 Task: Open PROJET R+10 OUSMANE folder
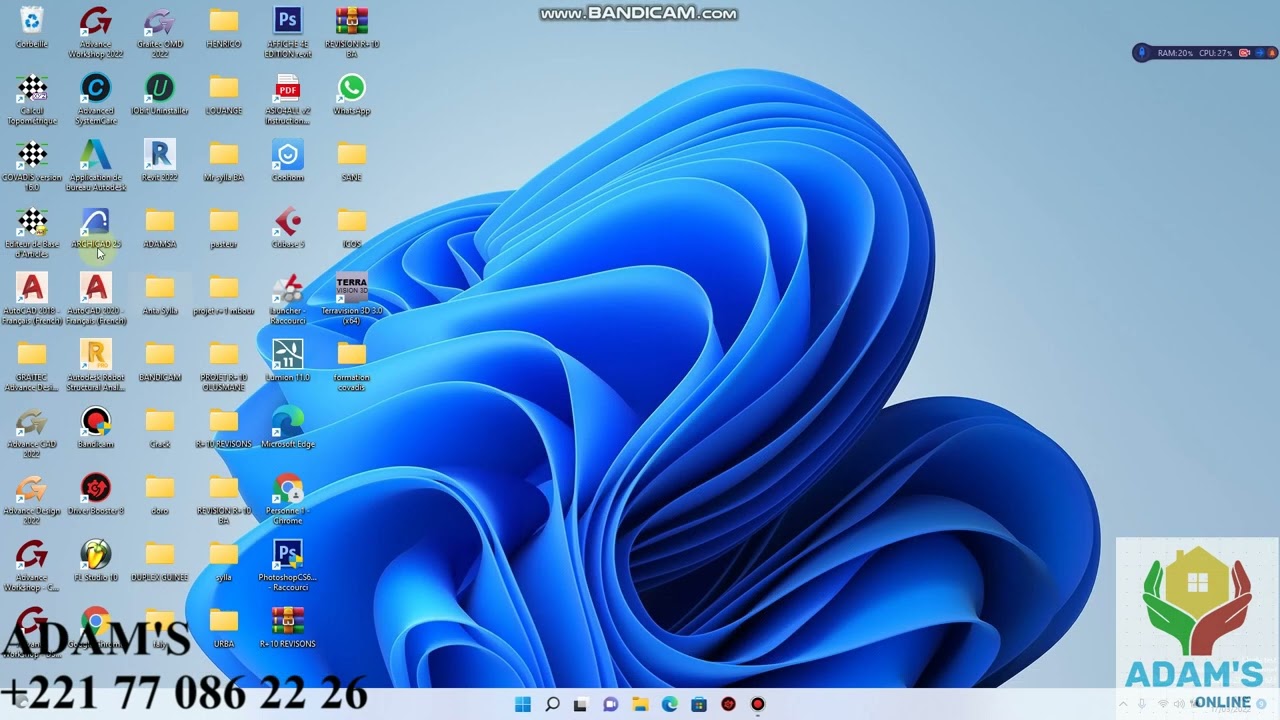point(224,367)
